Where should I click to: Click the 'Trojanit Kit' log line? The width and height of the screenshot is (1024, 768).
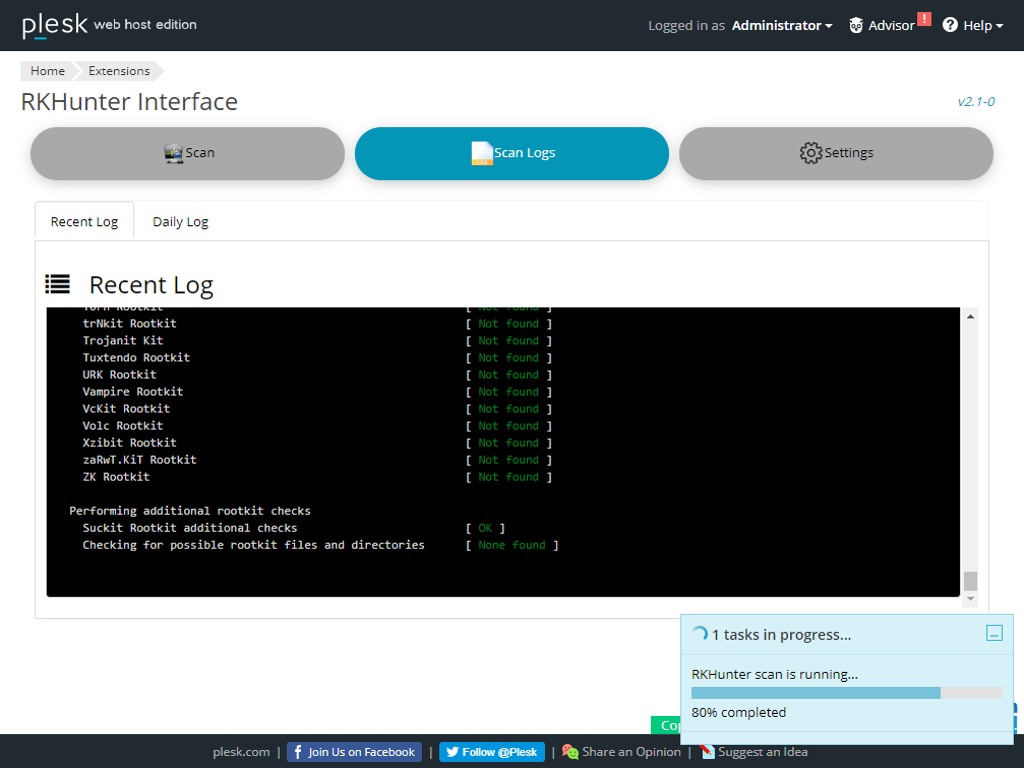pos(123,341)
